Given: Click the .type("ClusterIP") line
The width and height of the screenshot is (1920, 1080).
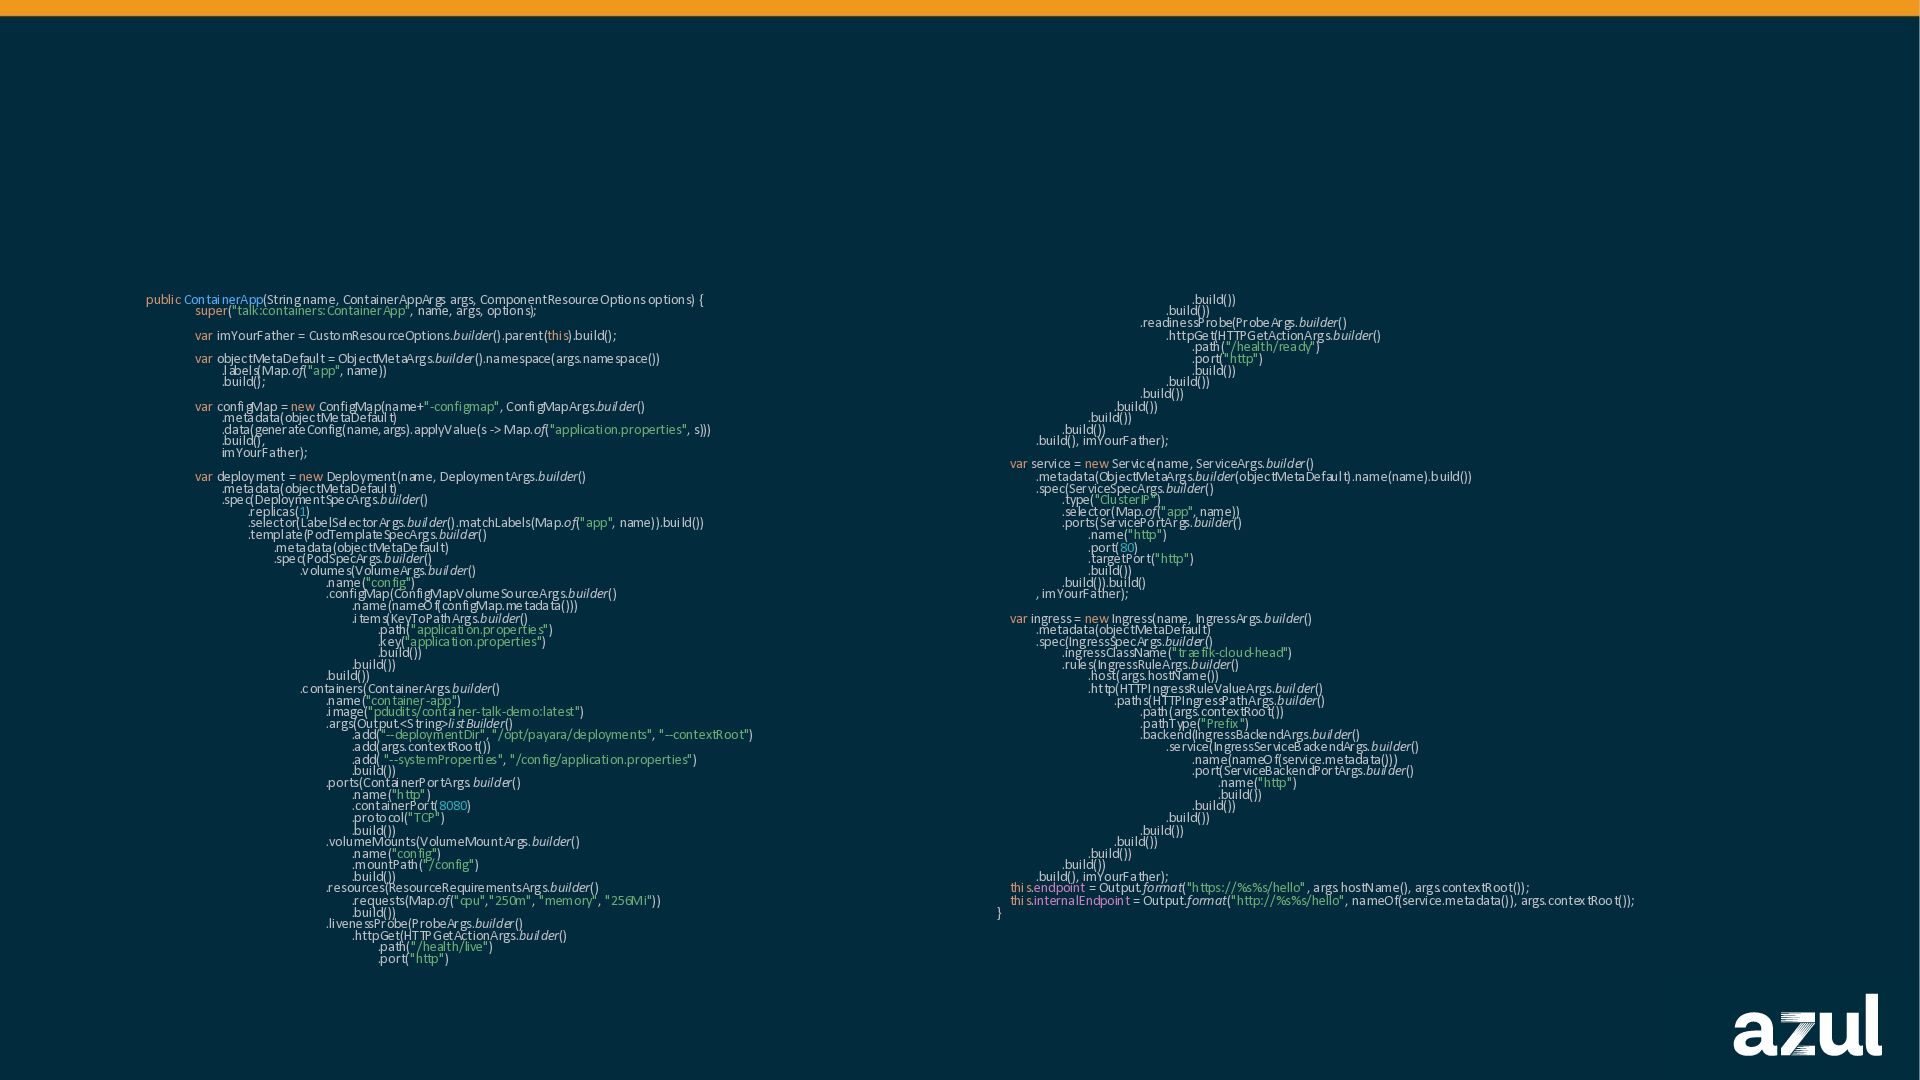Looking at the screenshot, I should point(1111,500).
